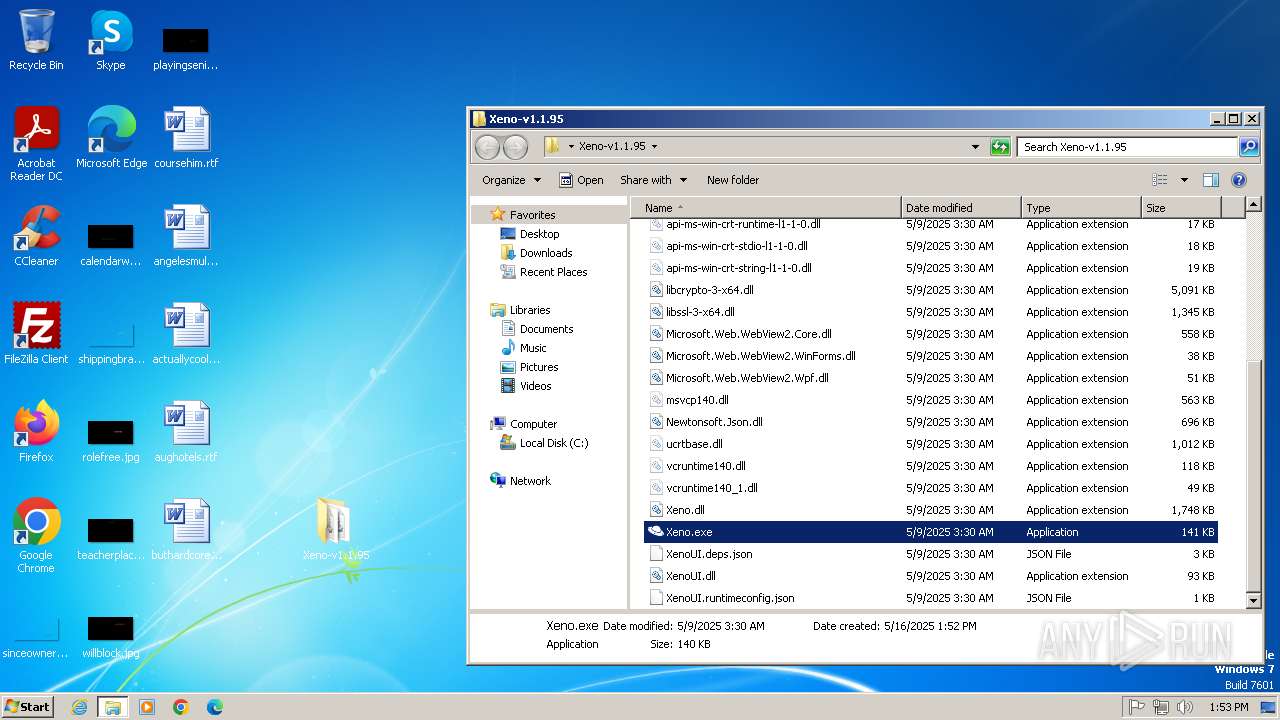
Task: Select the aughotels.rtf desktop file
Action: tap(186, 432)
